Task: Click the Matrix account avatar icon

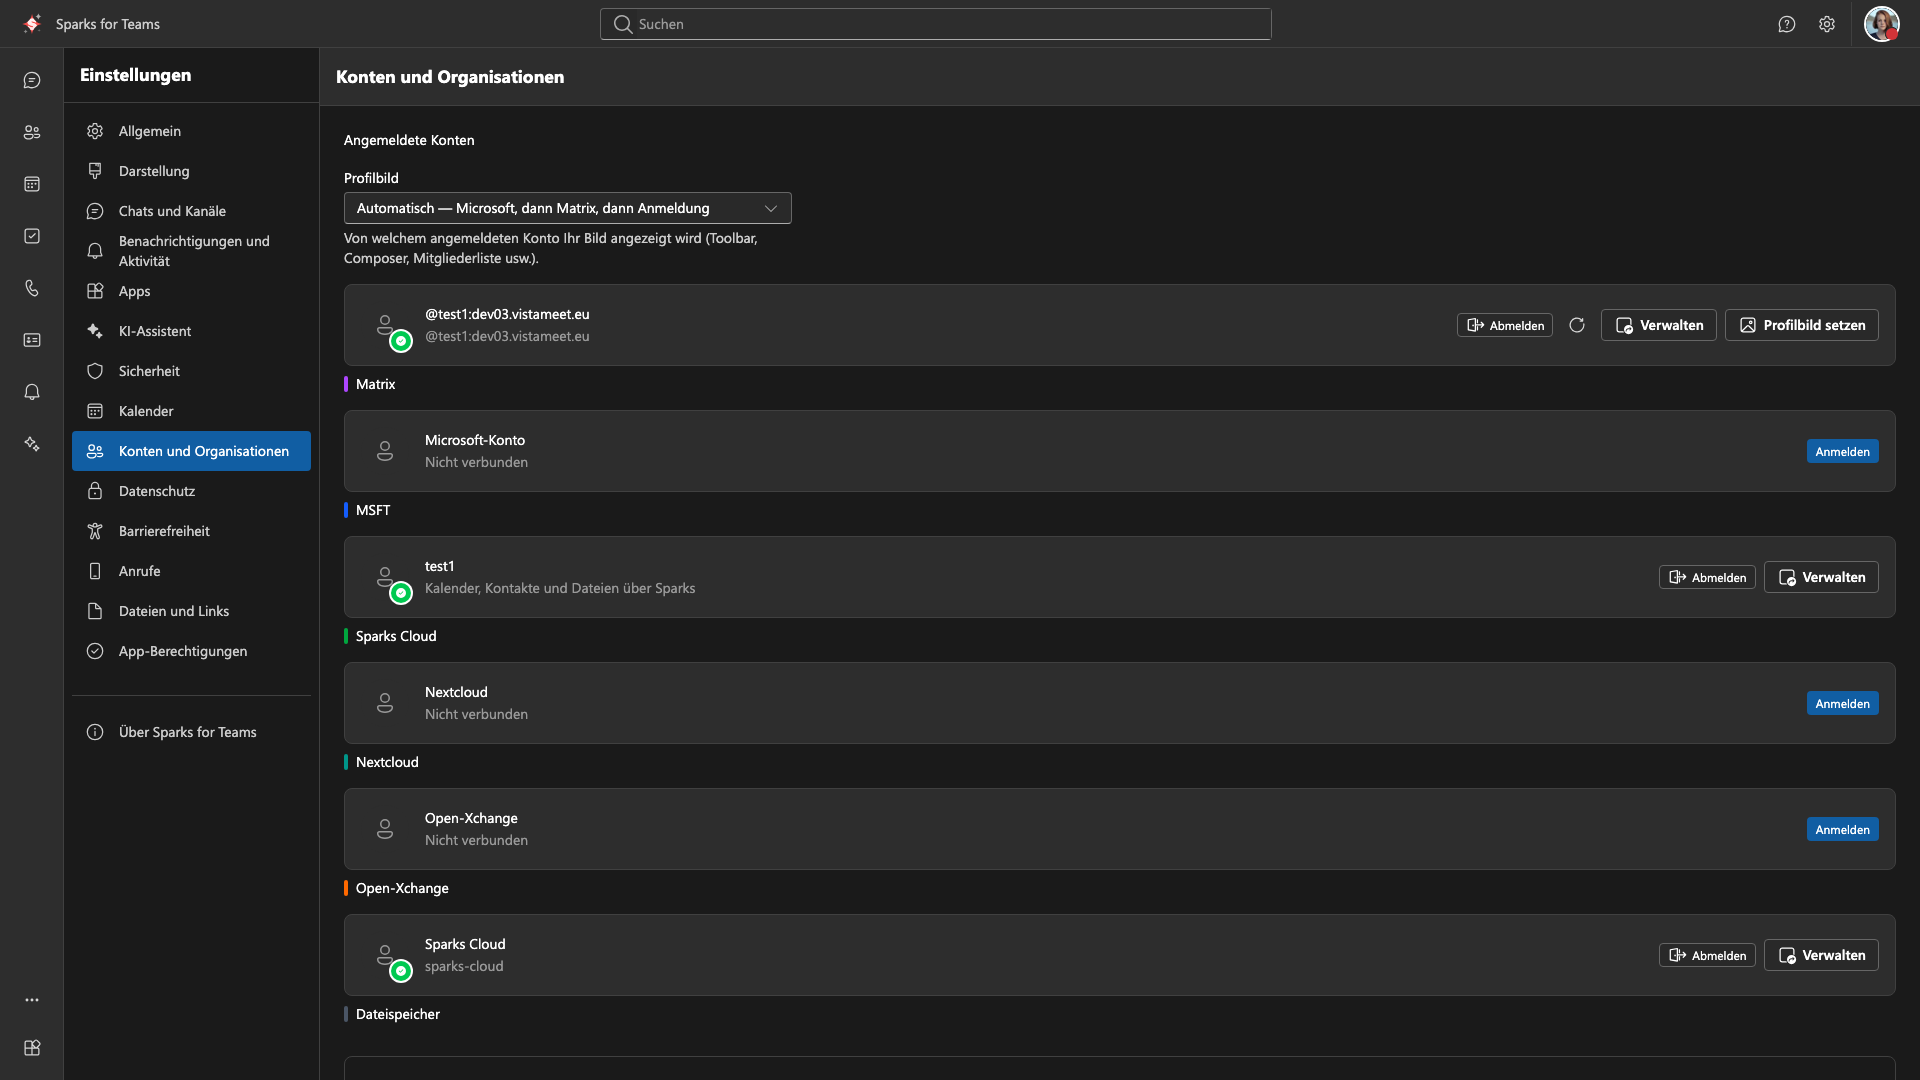Action: pyautogui.click(x=385, y=325)
